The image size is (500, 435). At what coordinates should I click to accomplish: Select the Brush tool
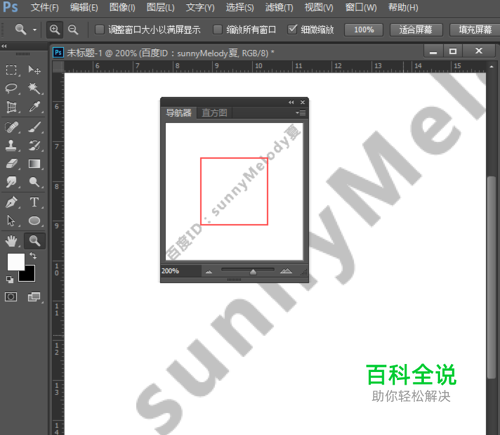(x=34, y=127)
